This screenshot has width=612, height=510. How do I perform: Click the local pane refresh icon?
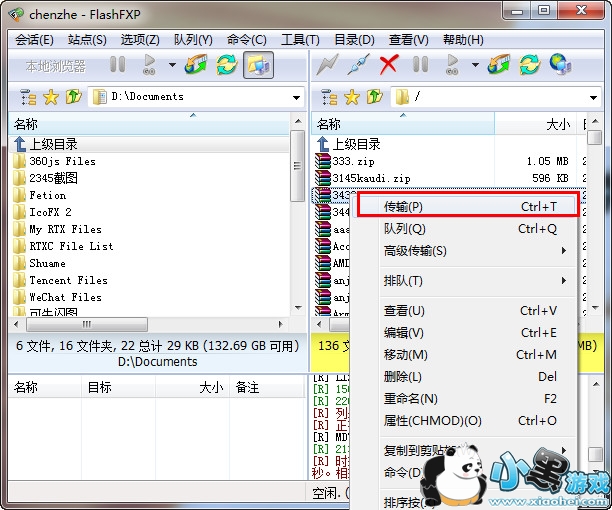point(227,64)
